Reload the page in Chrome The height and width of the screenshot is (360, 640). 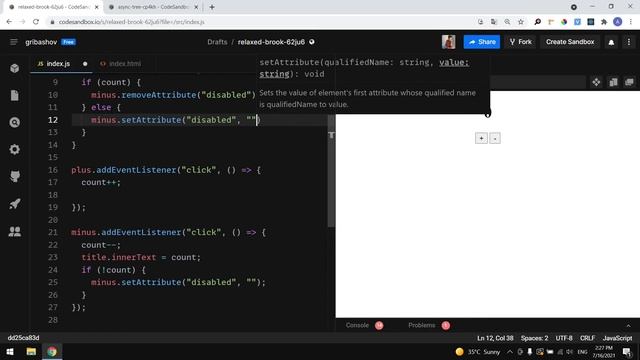(36, 22)
